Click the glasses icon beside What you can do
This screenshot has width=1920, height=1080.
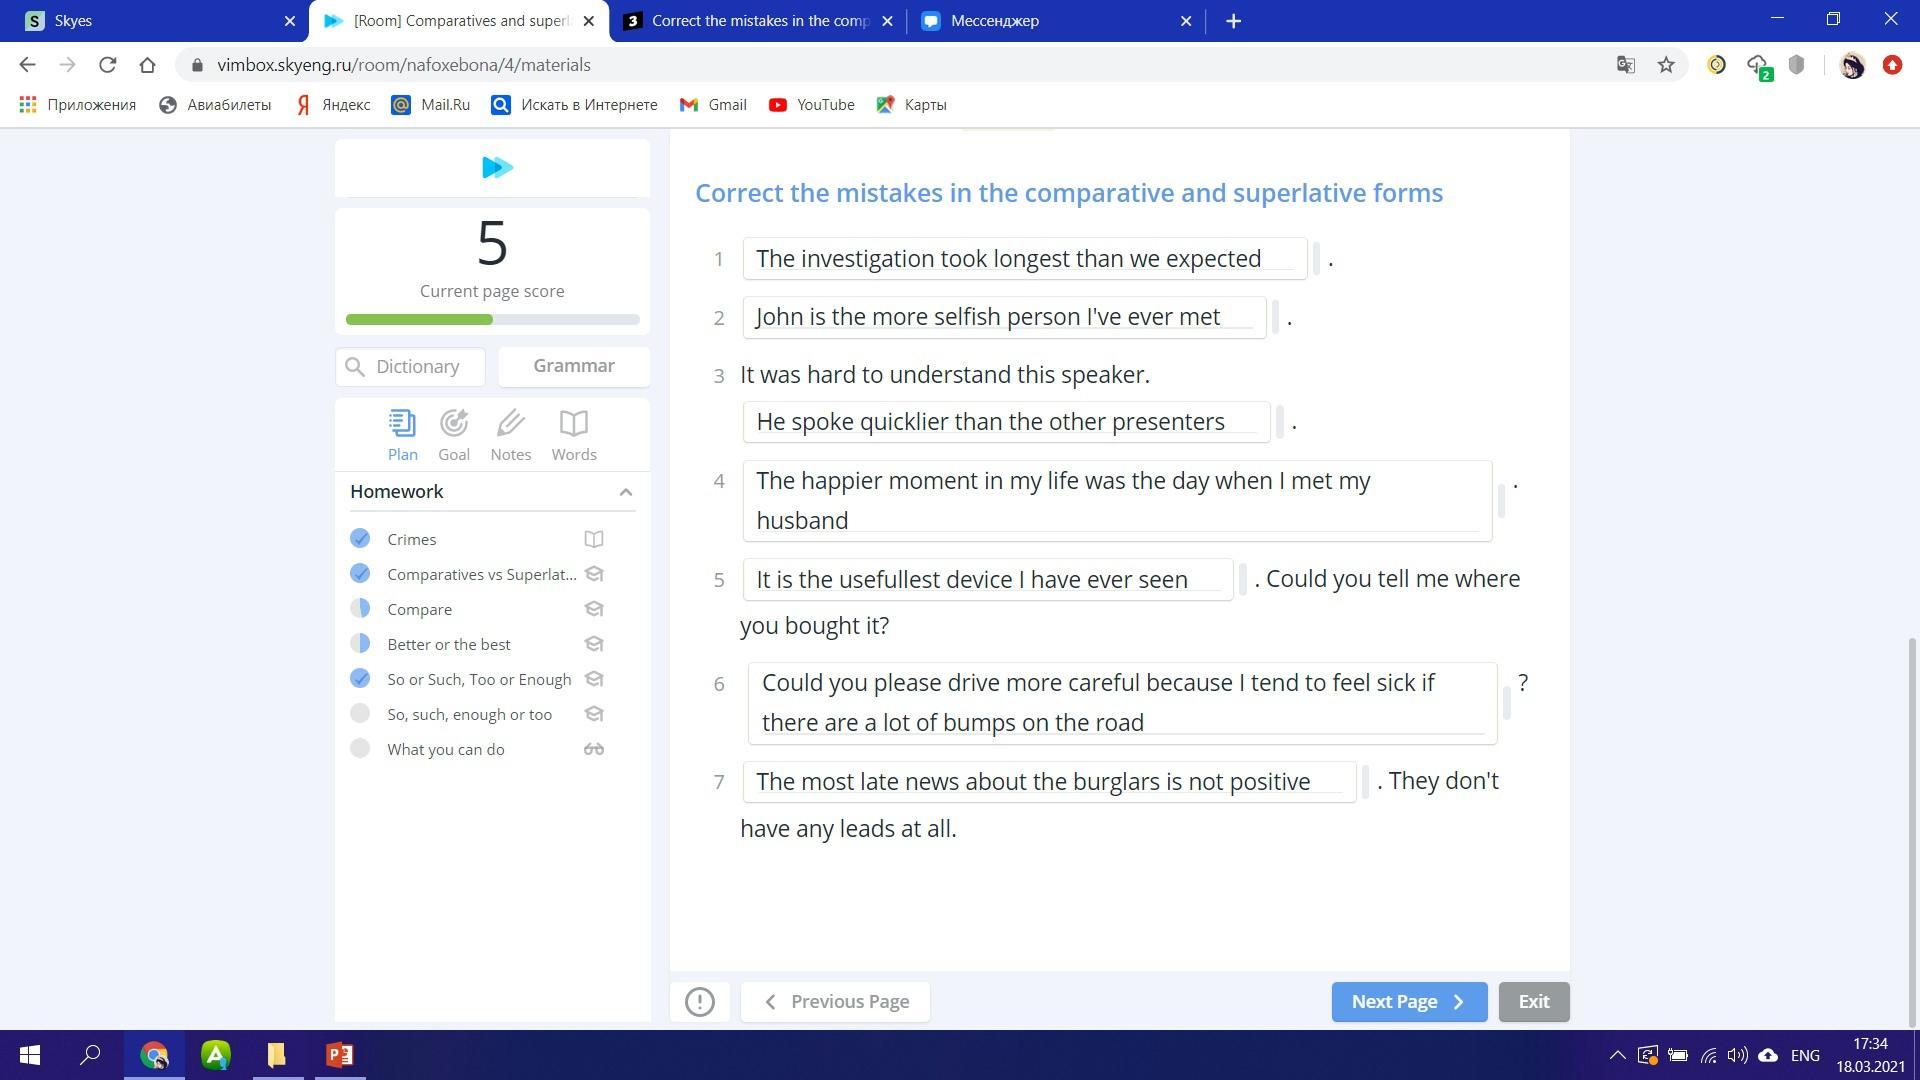click(x=593, y=749)
